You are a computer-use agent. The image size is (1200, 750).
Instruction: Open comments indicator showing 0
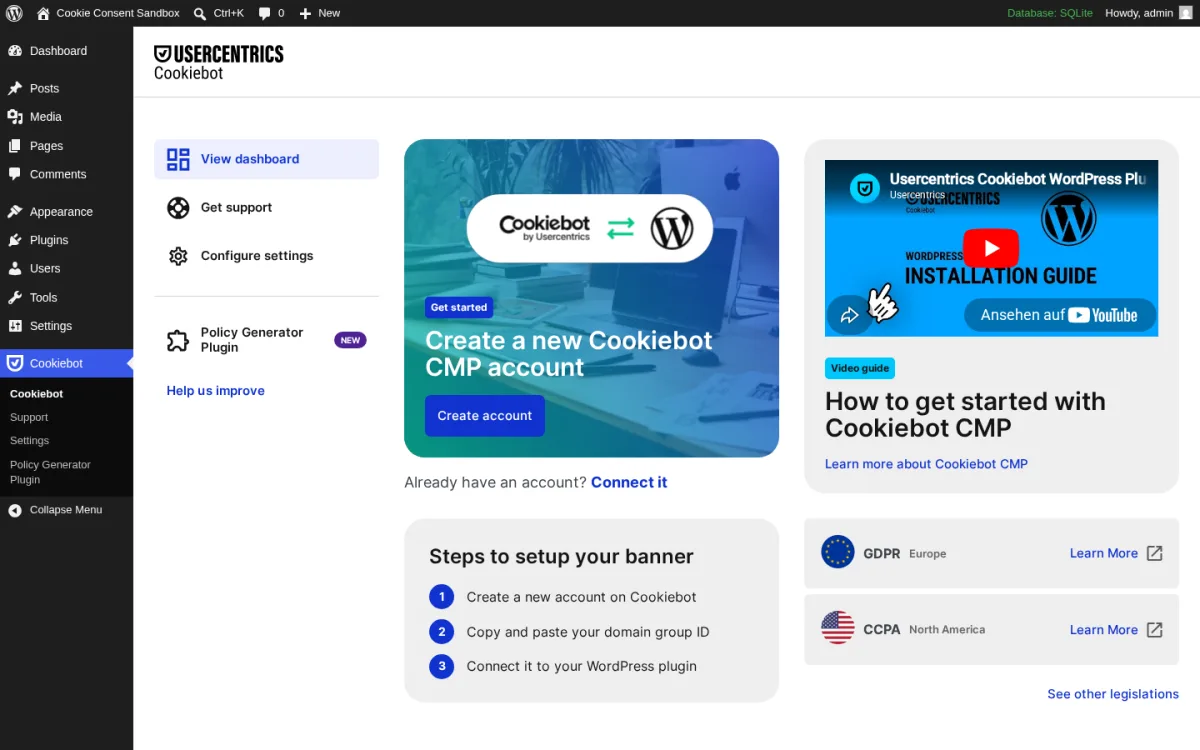pos(271,13)
